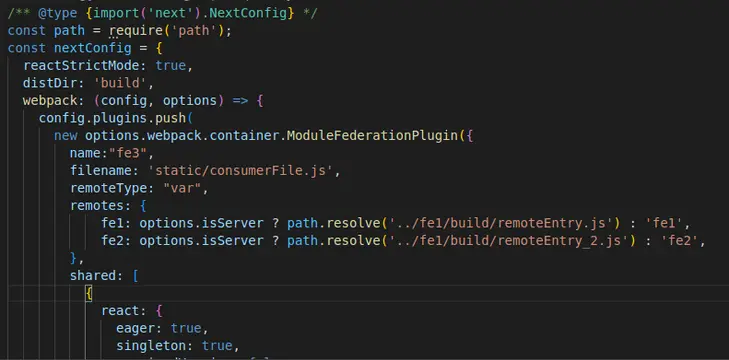Place cursor on require('path') call

point(166,31)
